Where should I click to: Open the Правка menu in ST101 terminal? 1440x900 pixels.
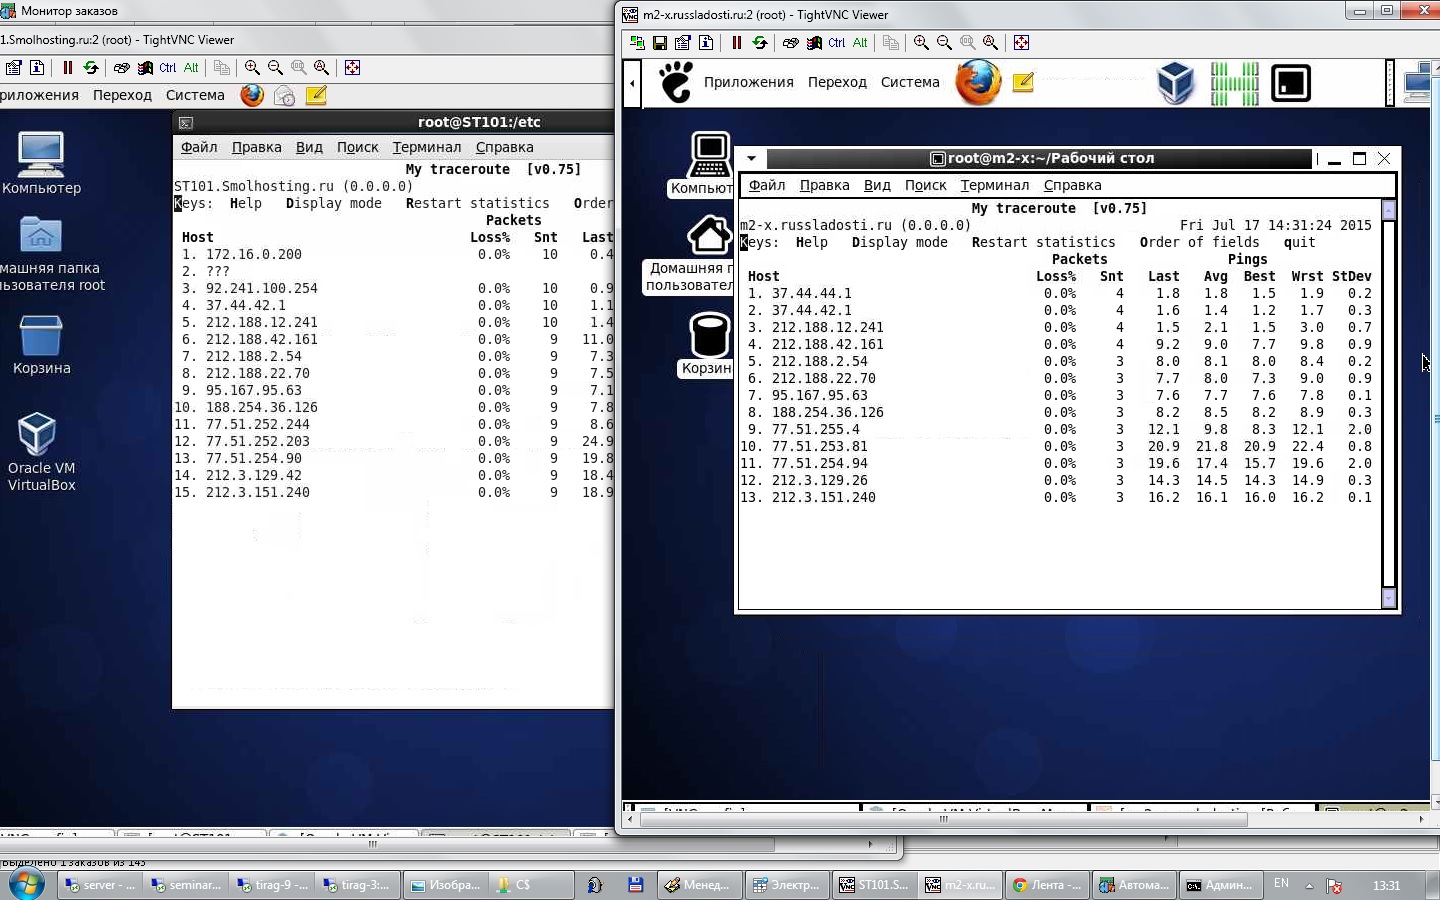click(256, 147)
